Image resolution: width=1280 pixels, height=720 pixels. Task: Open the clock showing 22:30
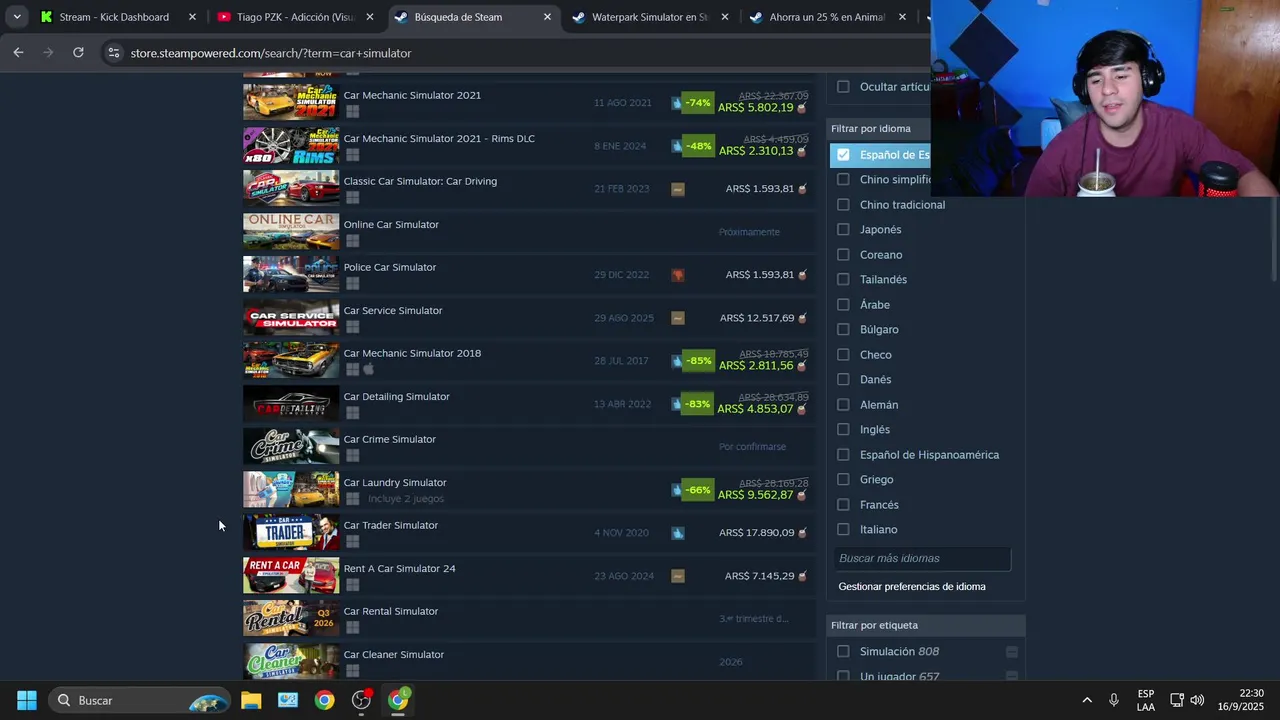(x=1240, y=700)
